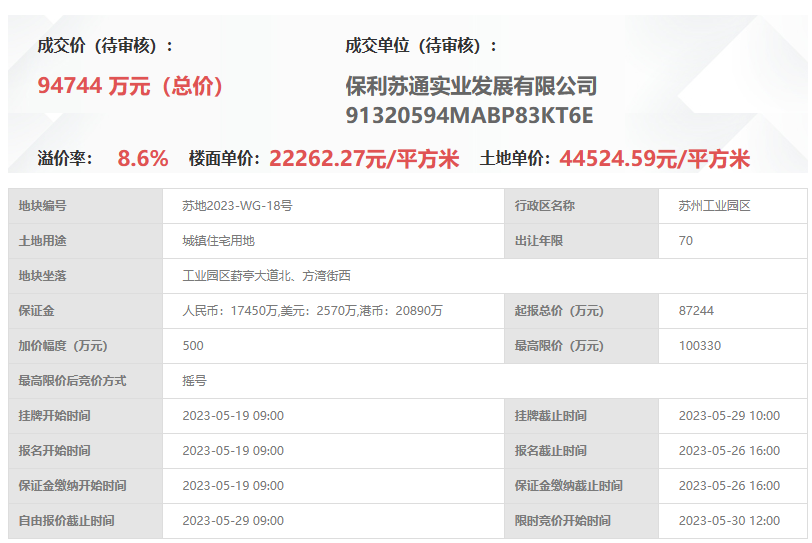Click the 自由报价截止时间 label cell

pyautogui.click(x=85, y=521)
